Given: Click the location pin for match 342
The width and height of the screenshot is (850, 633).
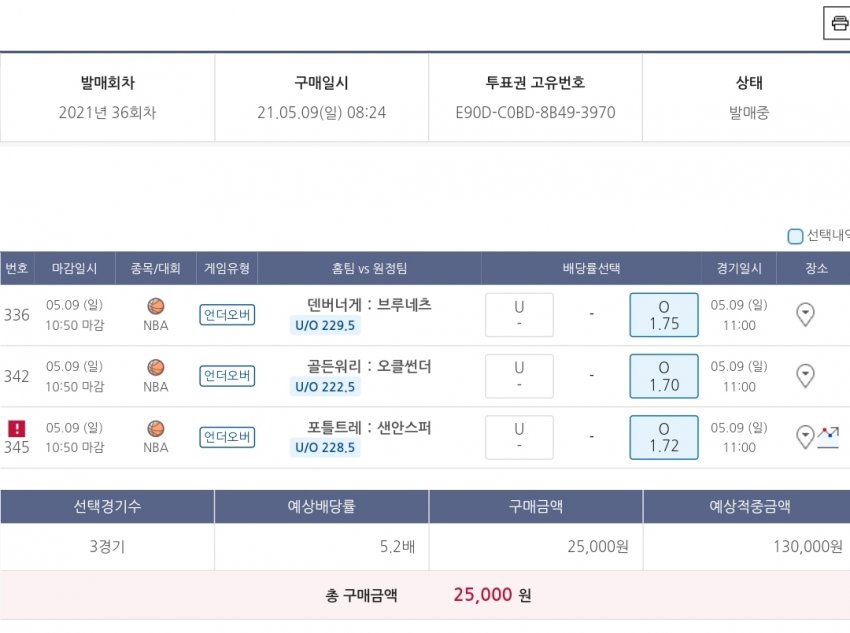Looking at the screenshot, I should pos(805,376).
